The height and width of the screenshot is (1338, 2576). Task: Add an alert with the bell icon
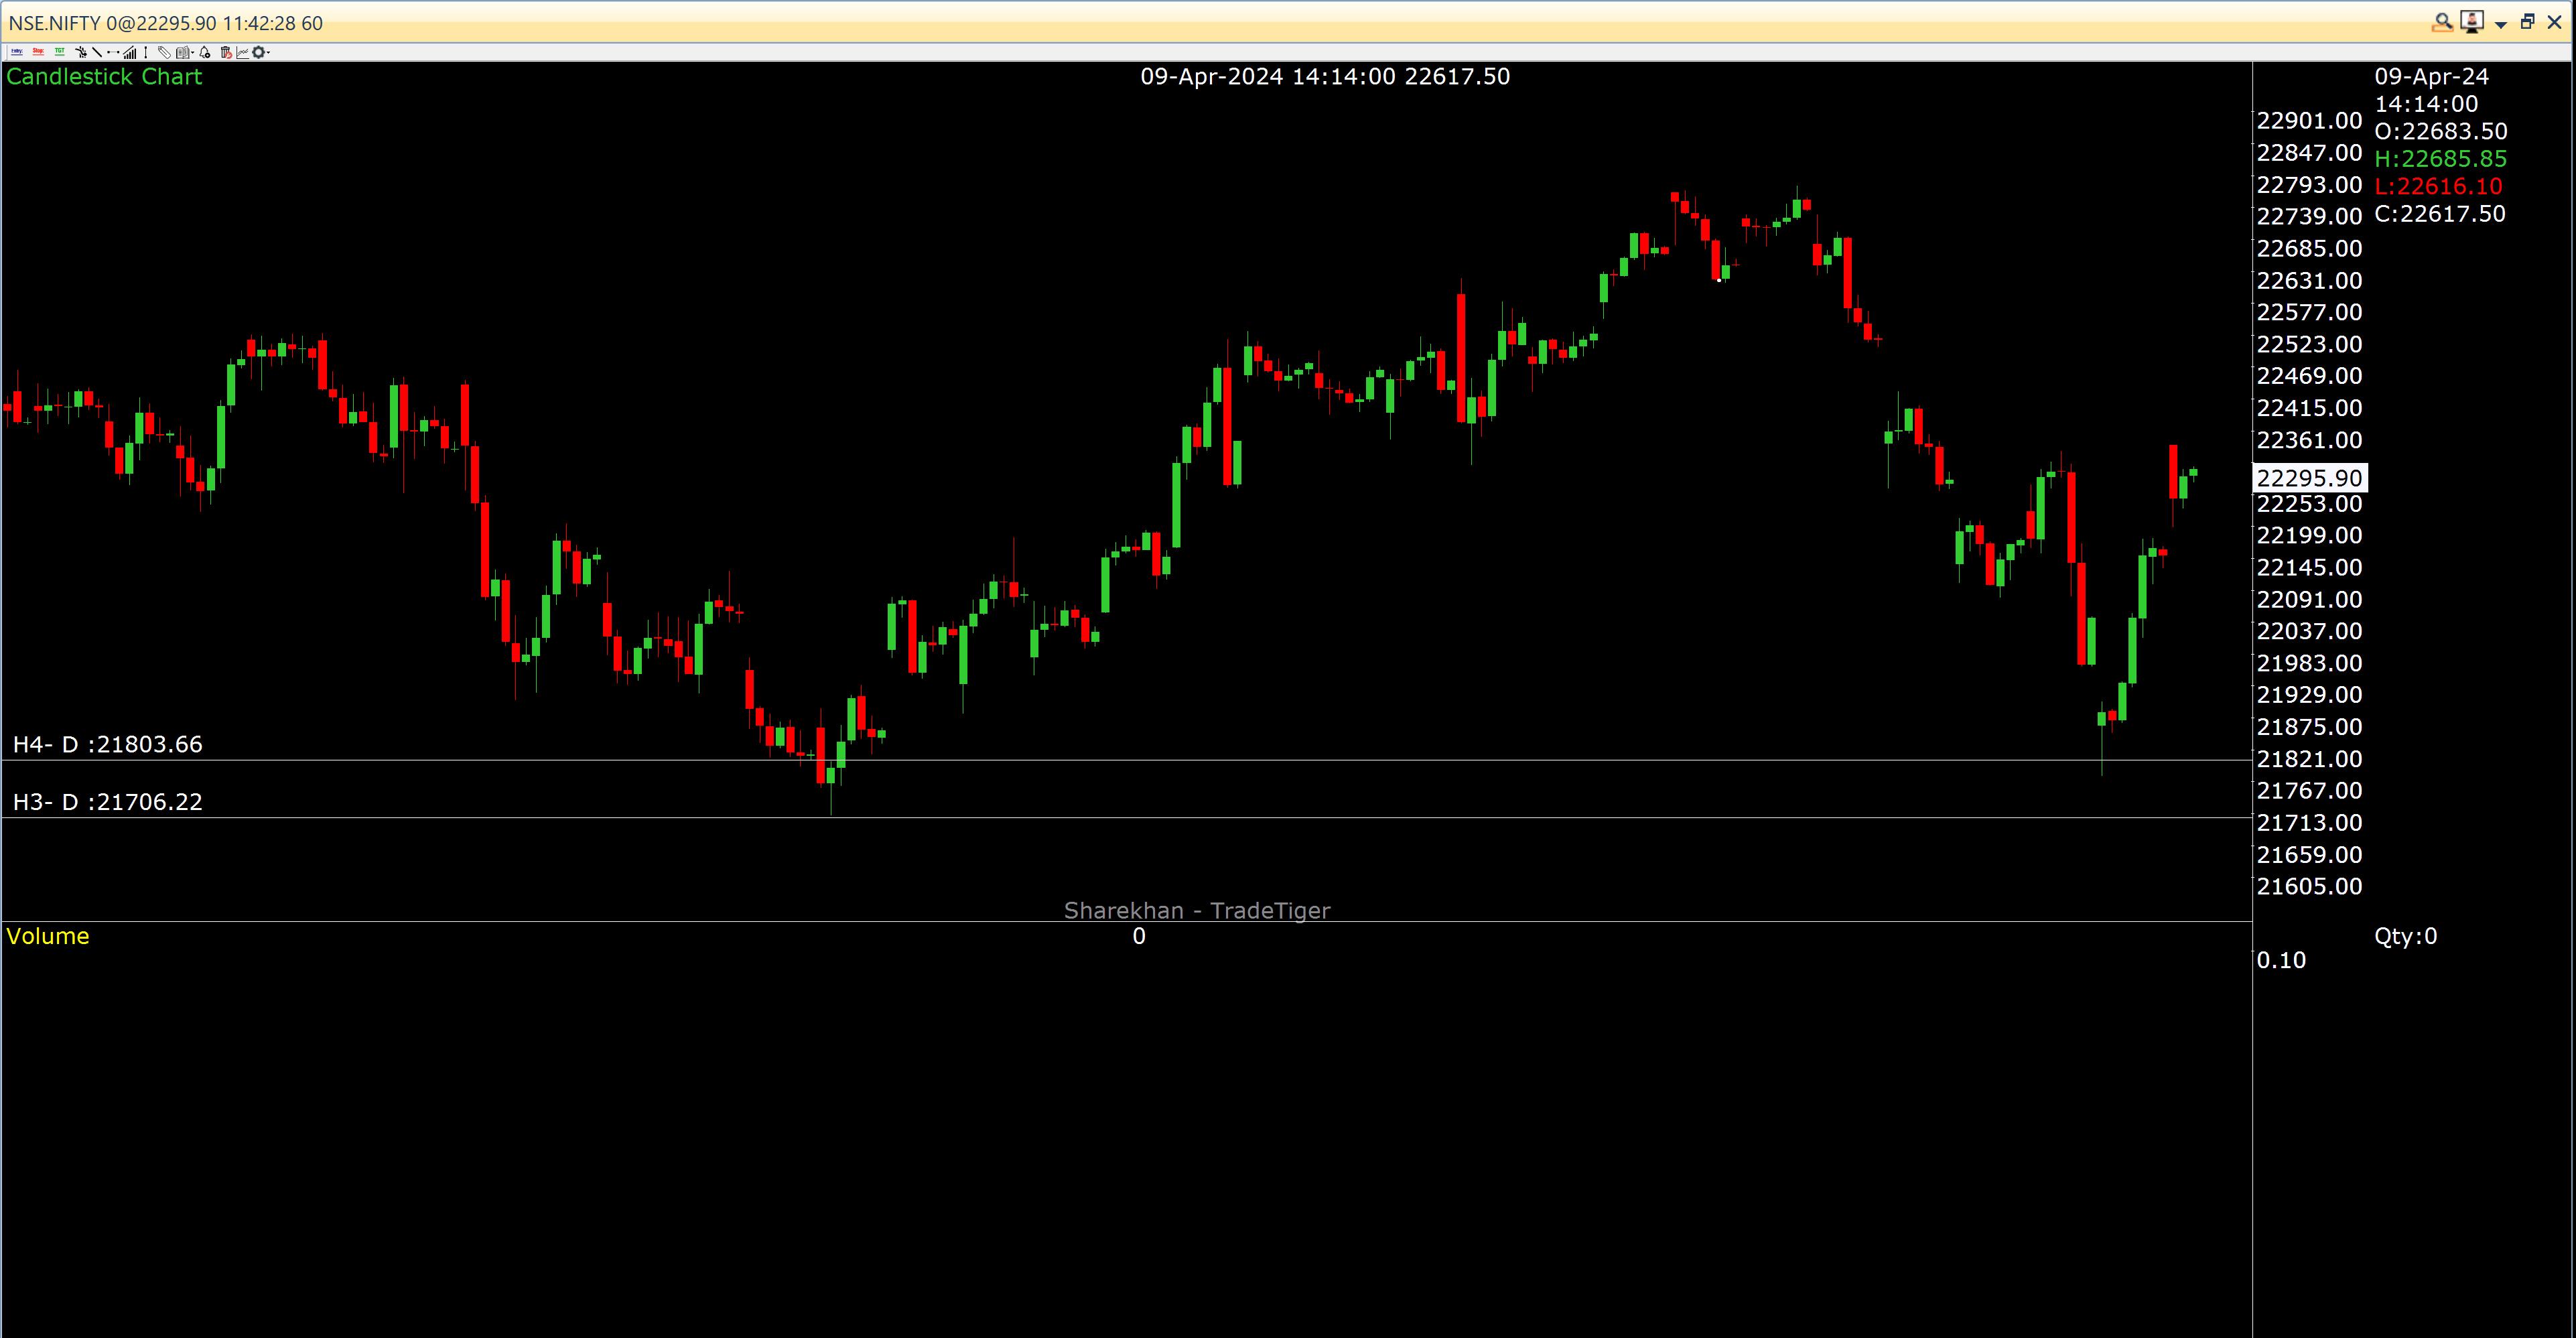(x=205, y=52)
